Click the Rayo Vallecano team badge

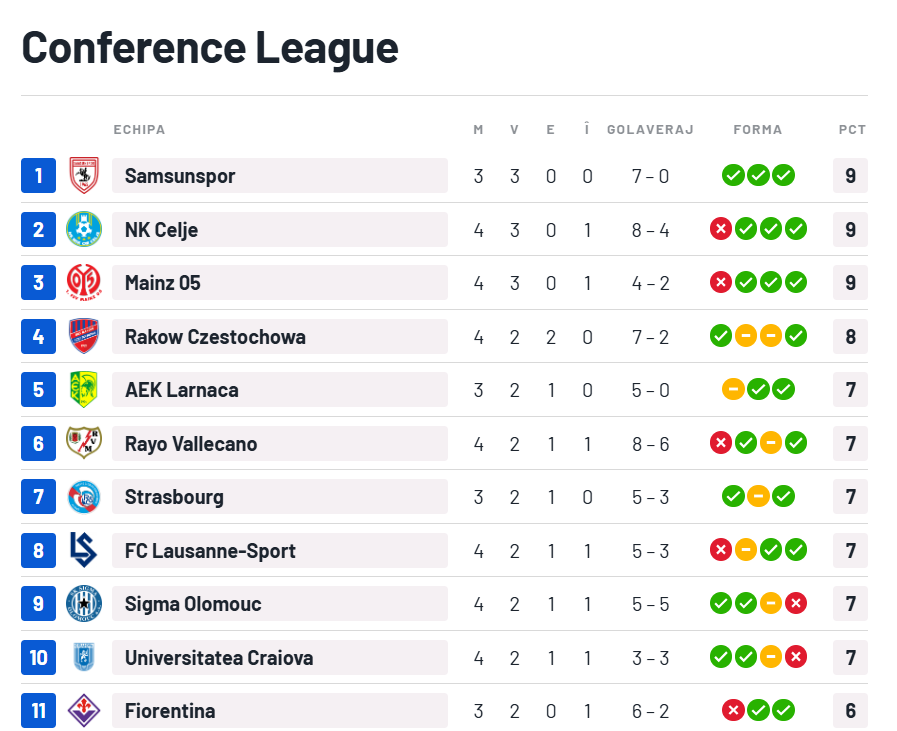tap(84, 443)
